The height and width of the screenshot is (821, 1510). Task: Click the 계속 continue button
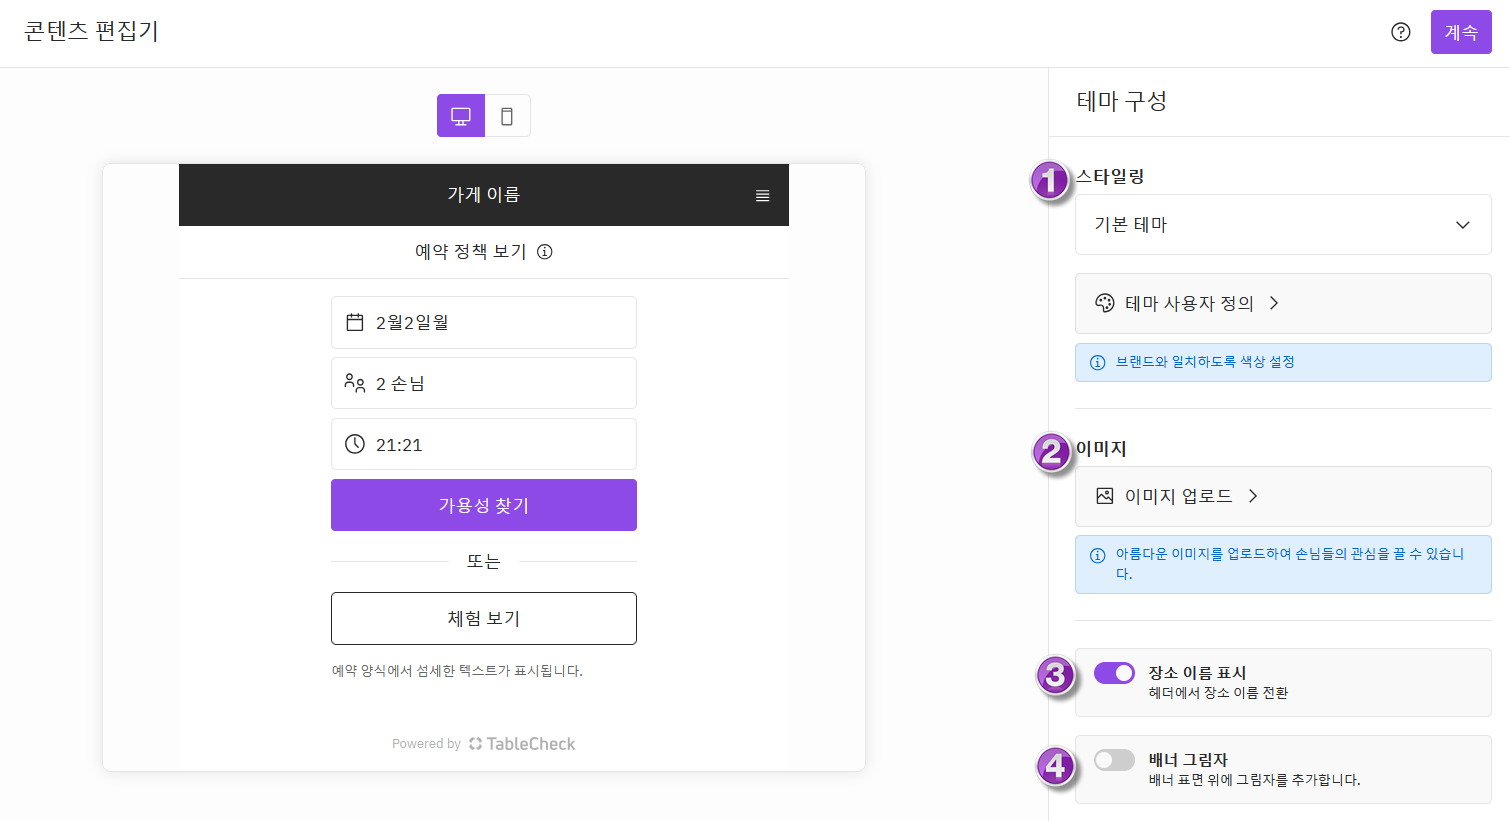click(x=1461, y=32)
